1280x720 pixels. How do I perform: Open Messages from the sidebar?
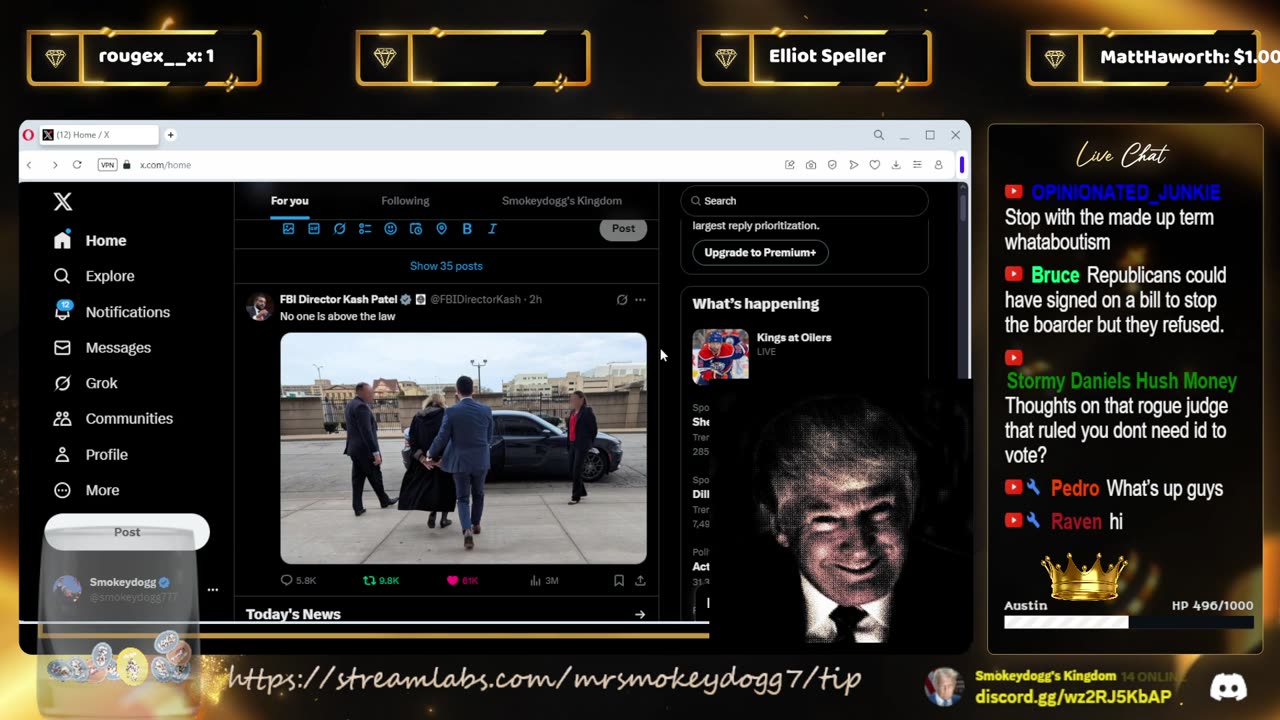102,348
